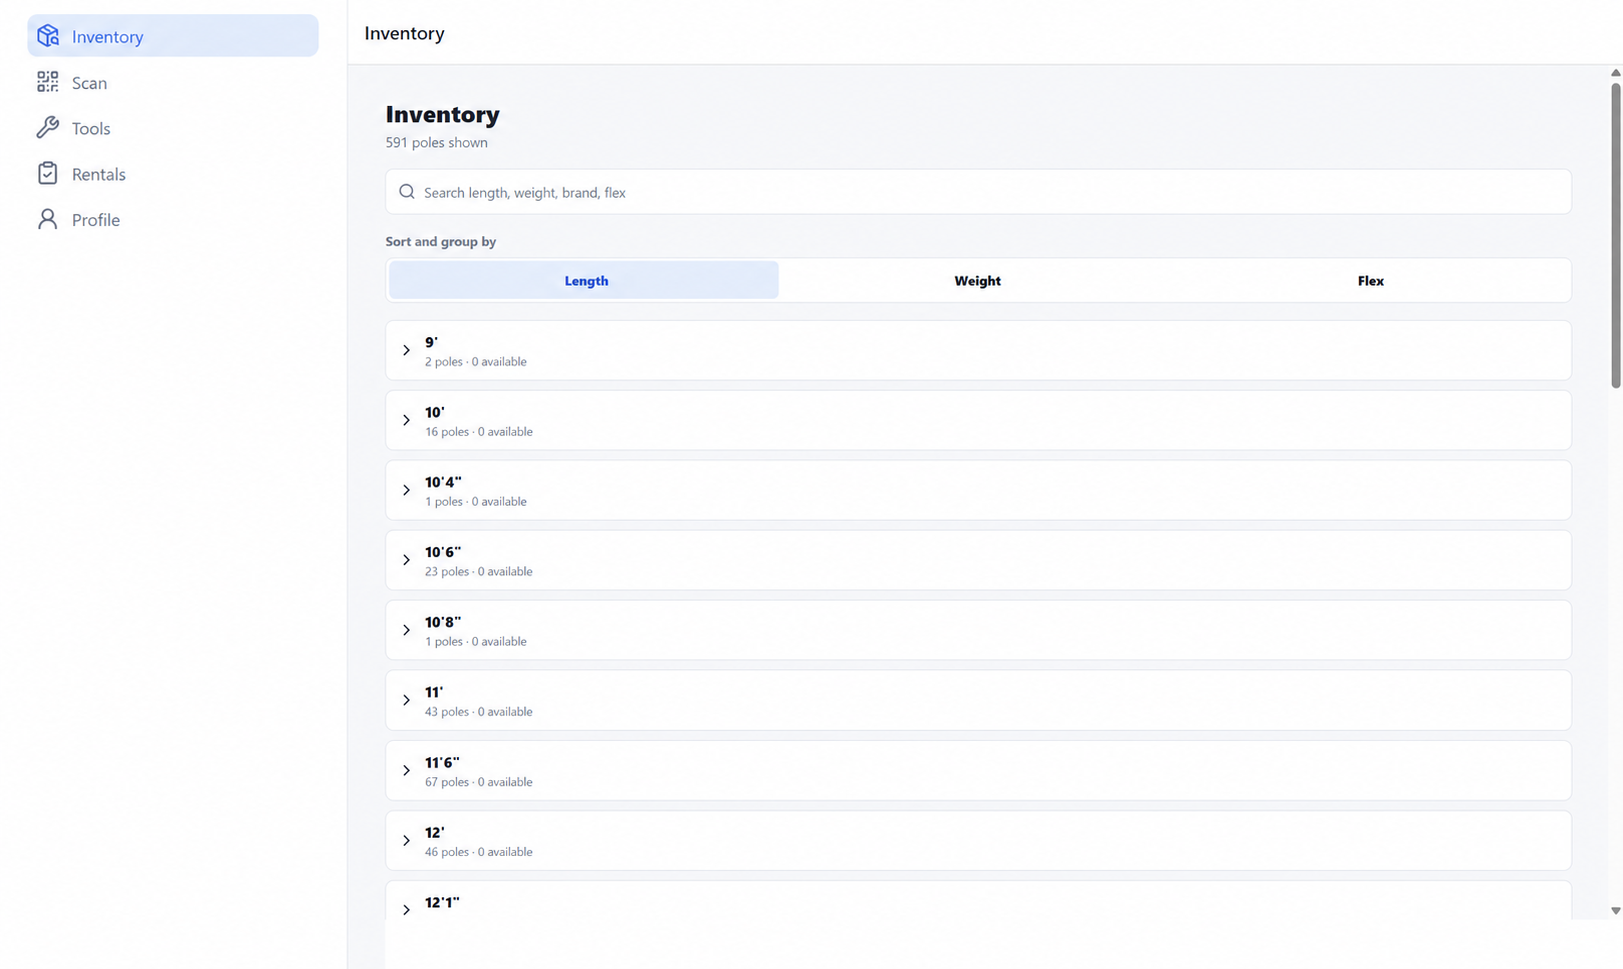Click '43 poles · 0 available' text
This screenshot has height=969, width=1623.
(479, 712)
